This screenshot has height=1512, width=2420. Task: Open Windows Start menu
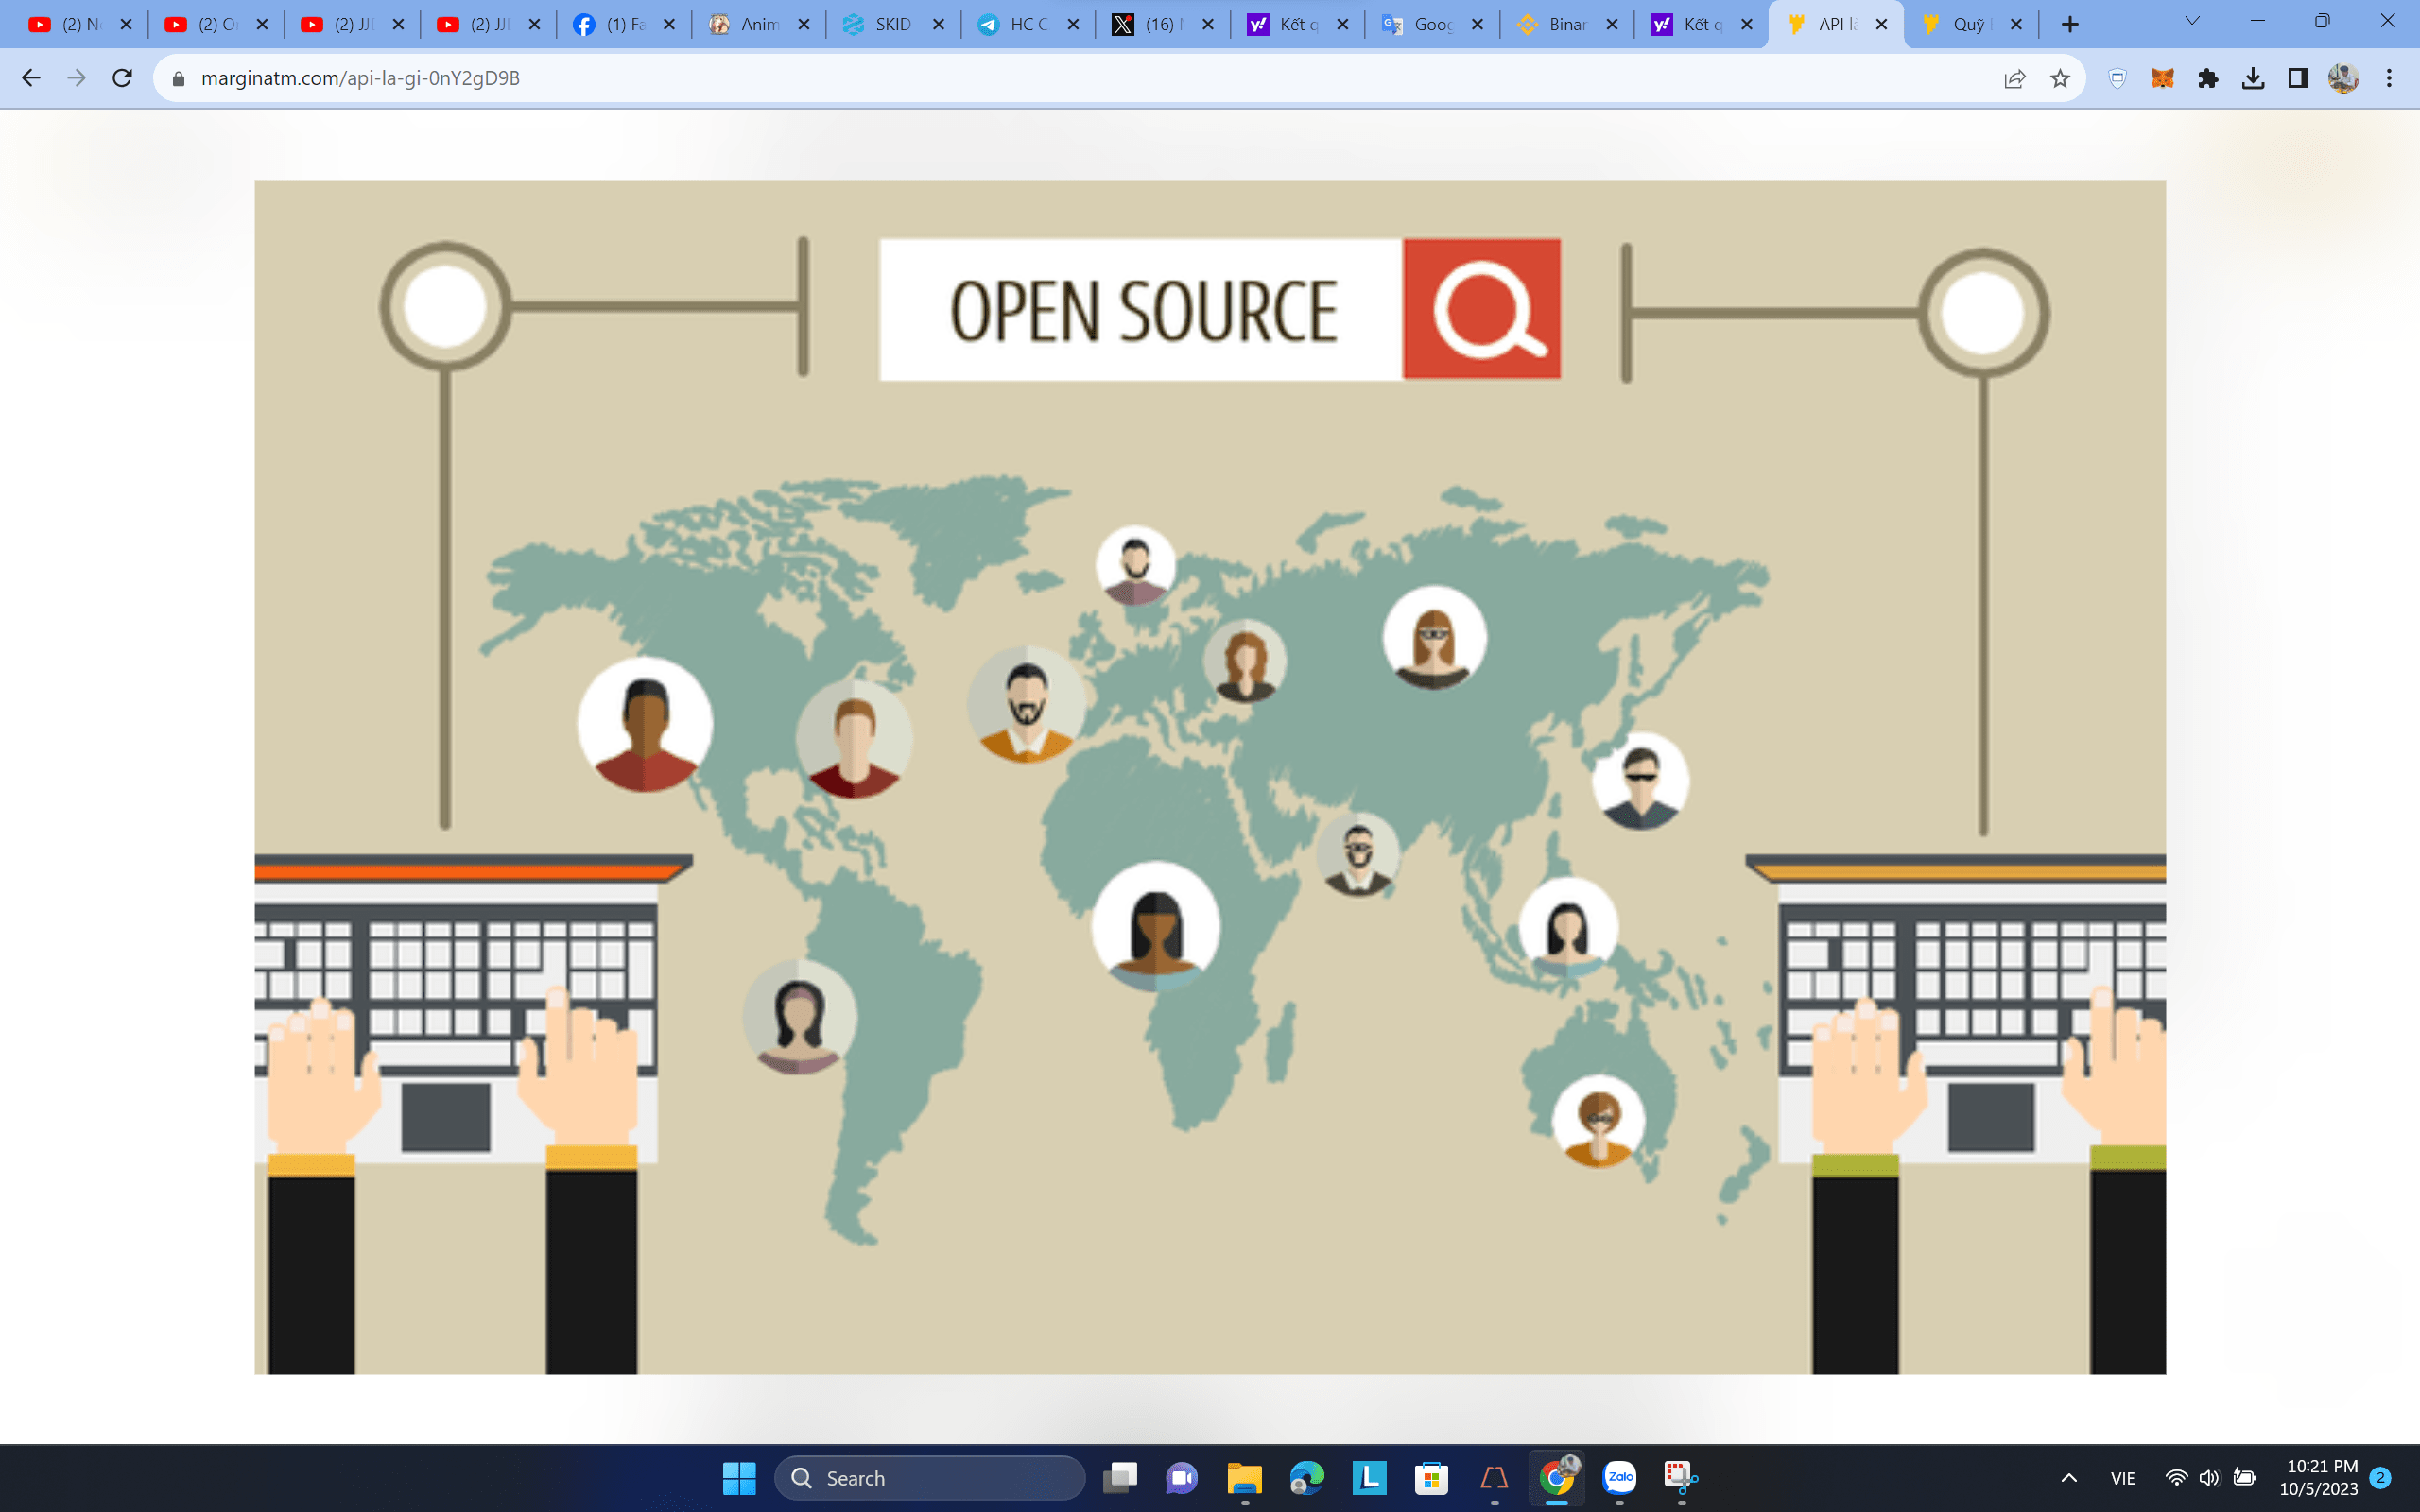739,1478
